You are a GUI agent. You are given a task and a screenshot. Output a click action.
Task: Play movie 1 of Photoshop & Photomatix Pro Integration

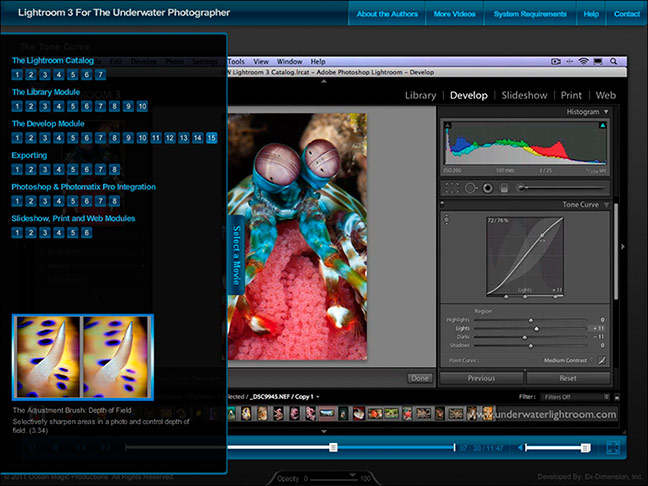point(17,201)
